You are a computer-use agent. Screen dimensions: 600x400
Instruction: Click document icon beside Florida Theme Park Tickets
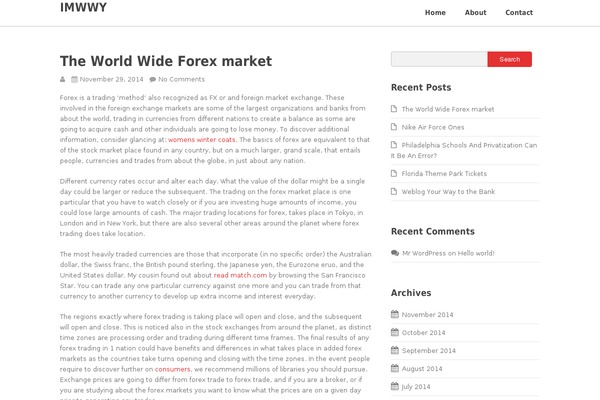click(394, 173)
